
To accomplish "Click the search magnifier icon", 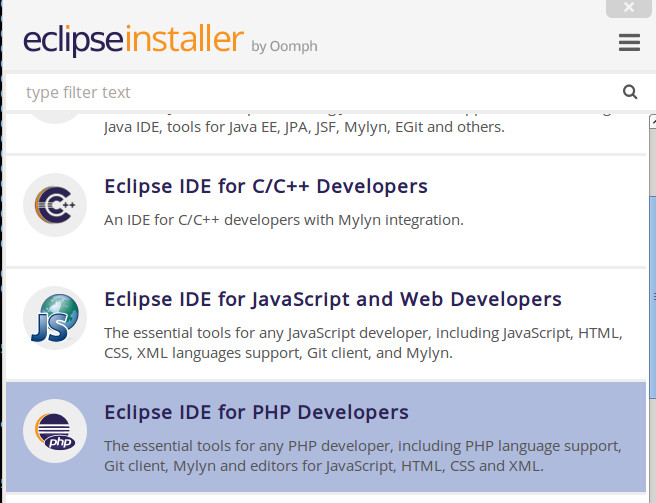I will pyautogui.click(x=630, y=92).
